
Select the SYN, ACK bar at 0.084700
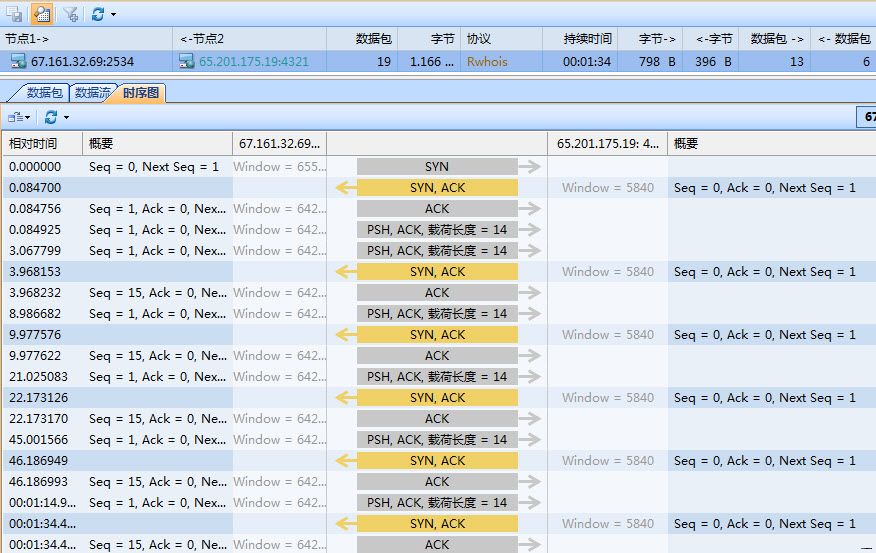437,188
